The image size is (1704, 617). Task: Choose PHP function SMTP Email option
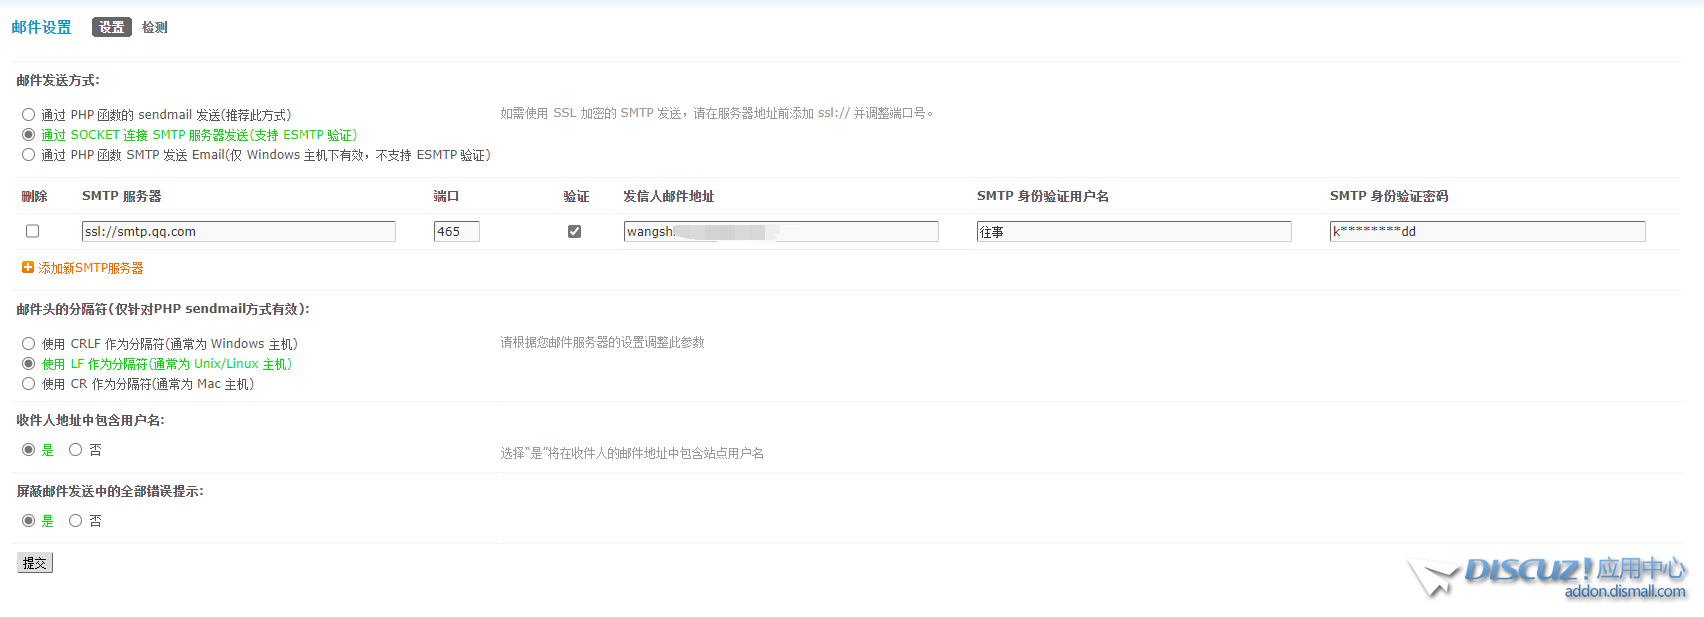click(x=29, y=155)
